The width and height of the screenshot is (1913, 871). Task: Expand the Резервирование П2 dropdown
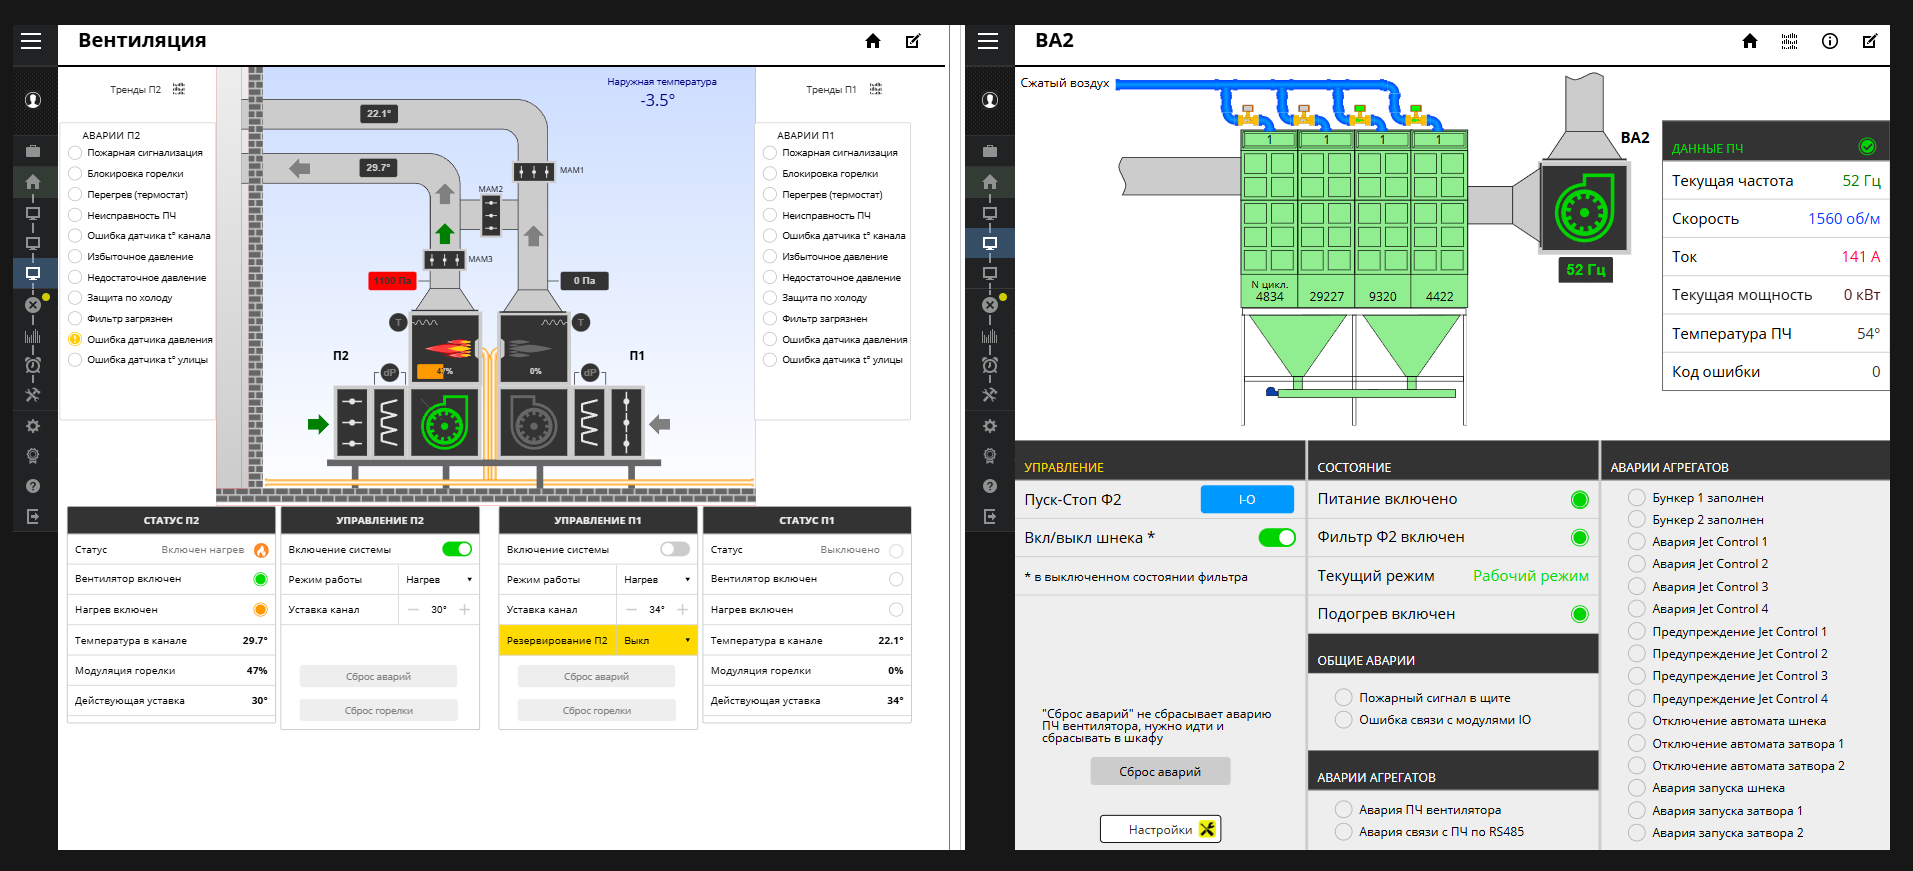coord(656,640)
